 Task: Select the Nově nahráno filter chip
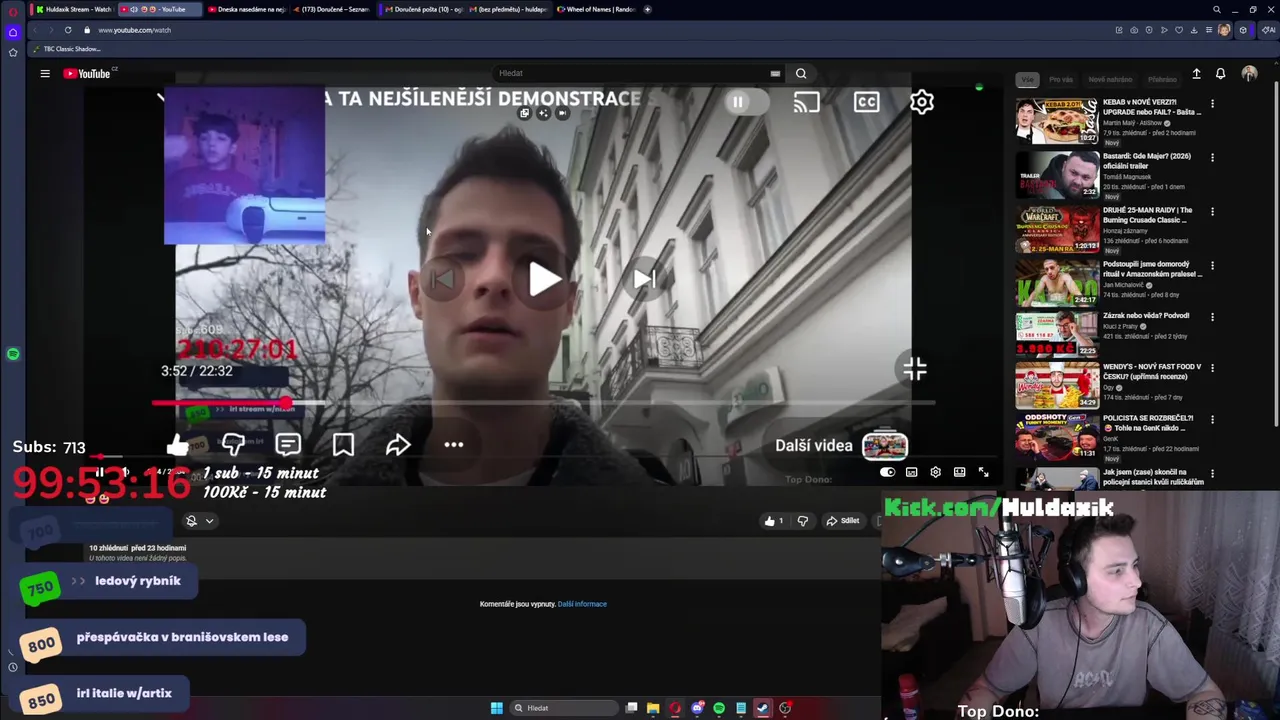pyautogui.click(x=1110, y=79)
